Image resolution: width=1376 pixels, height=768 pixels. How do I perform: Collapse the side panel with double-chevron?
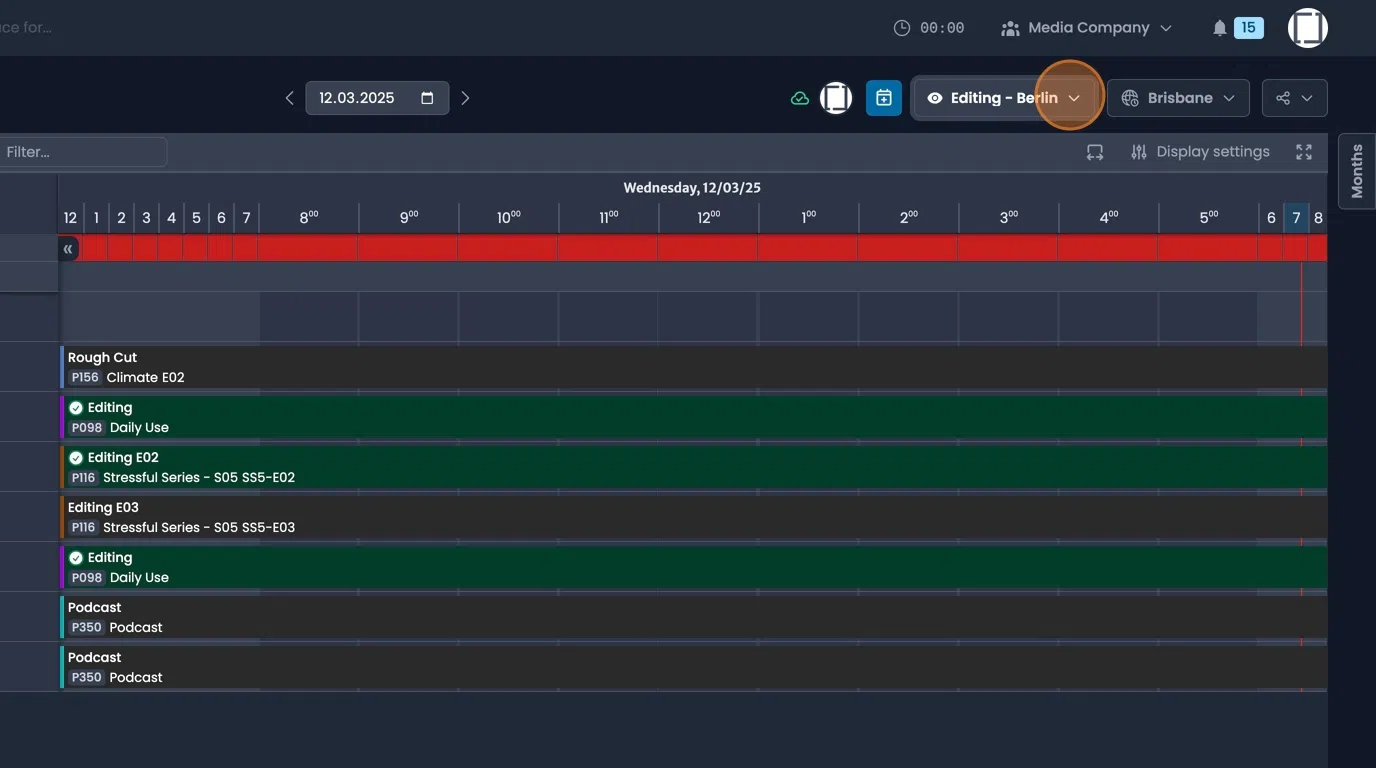68,248
